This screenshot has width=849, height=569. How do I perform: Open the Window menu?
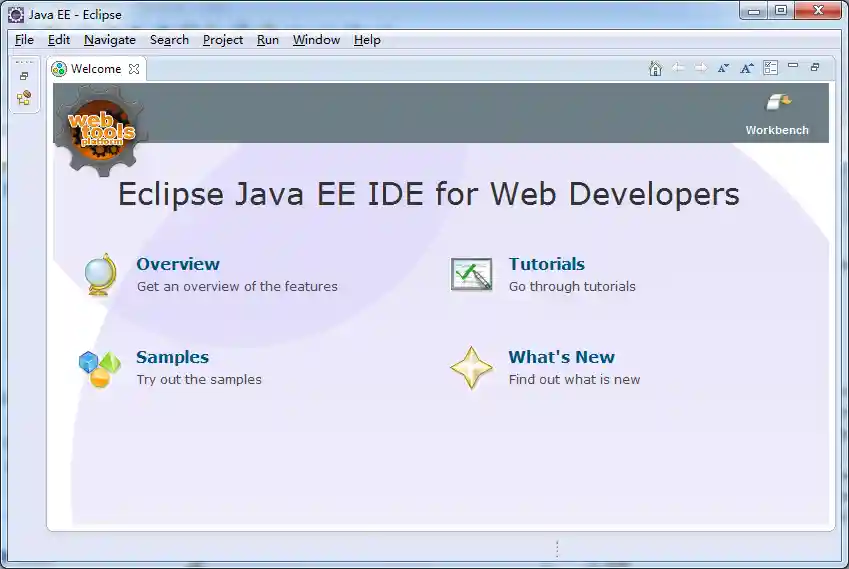tap(316, 40)
